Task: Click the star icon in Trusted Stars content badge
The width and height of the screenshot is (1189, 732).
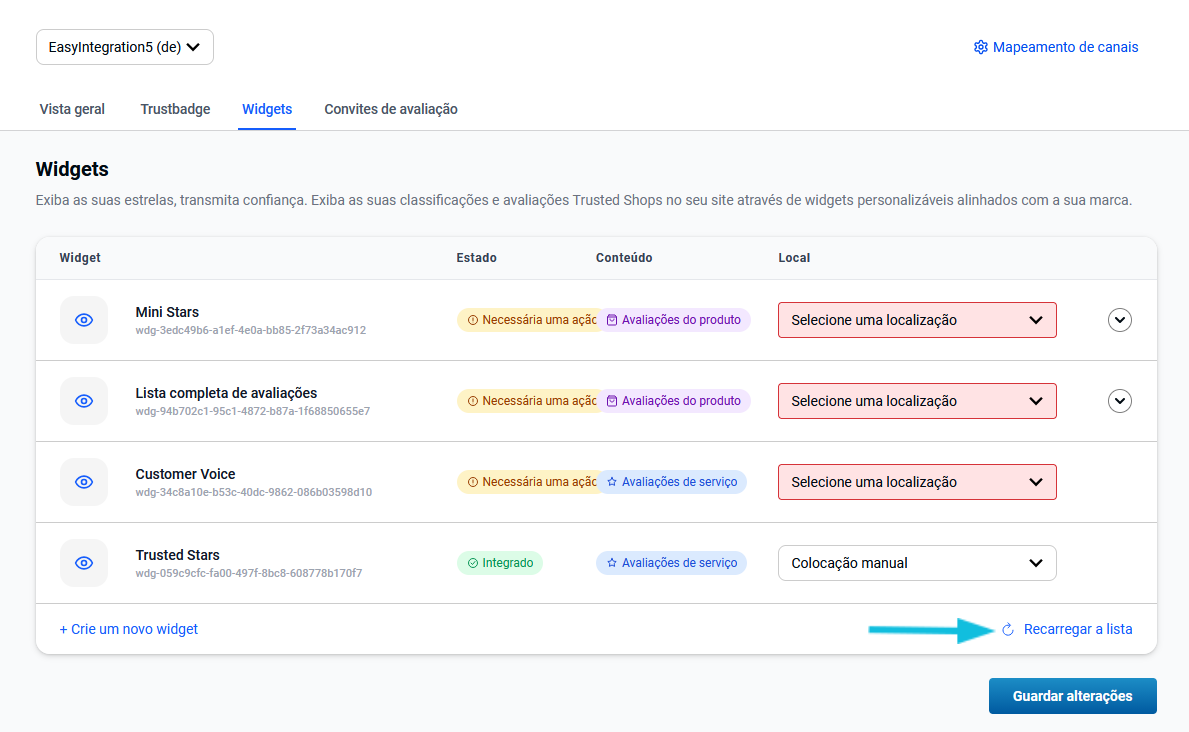Action: (x=611, y=563)
